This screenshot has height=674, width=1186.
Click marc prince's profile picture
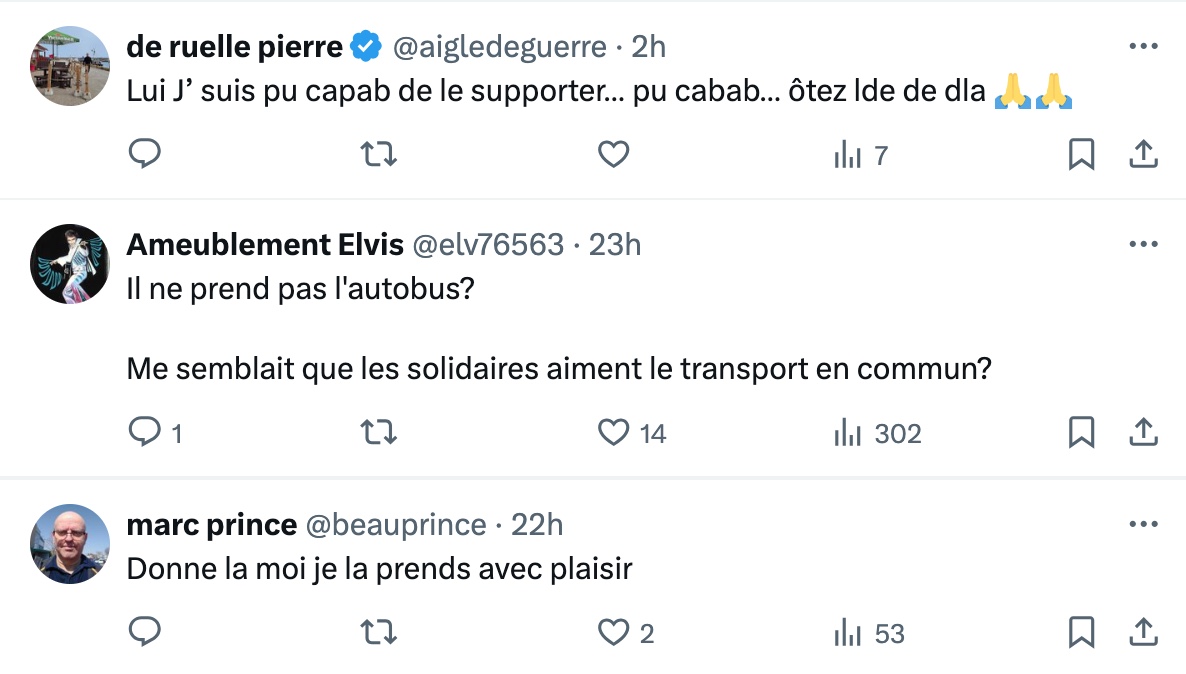[70, 543]
